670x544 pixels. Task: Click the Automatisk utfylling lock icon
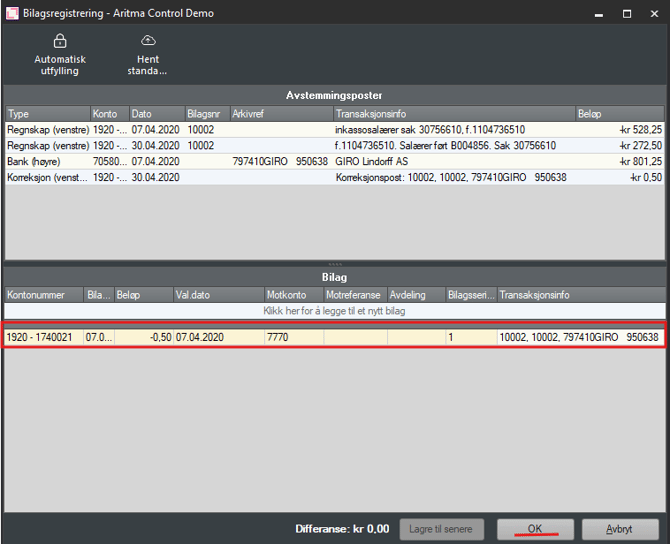[x=60, y=41]
